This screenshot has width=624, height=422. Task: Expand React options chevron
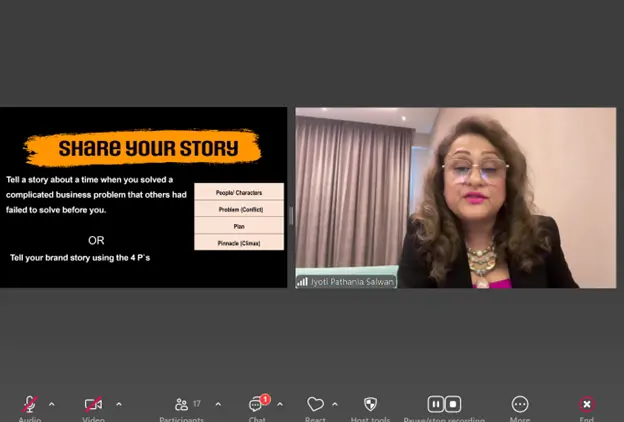click(335, 404)
